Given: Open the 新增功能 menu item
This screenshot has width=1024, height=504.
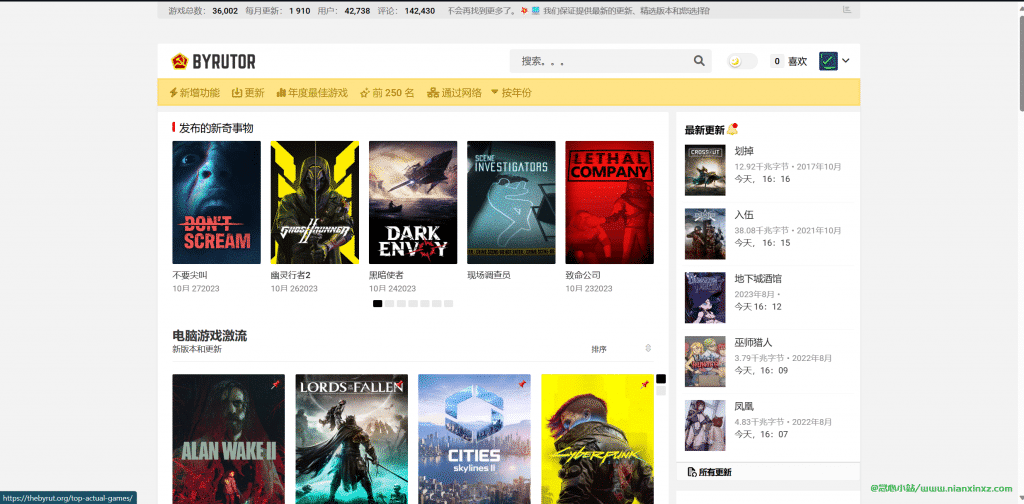Looking at the screenshot, I should click(195, 93).
